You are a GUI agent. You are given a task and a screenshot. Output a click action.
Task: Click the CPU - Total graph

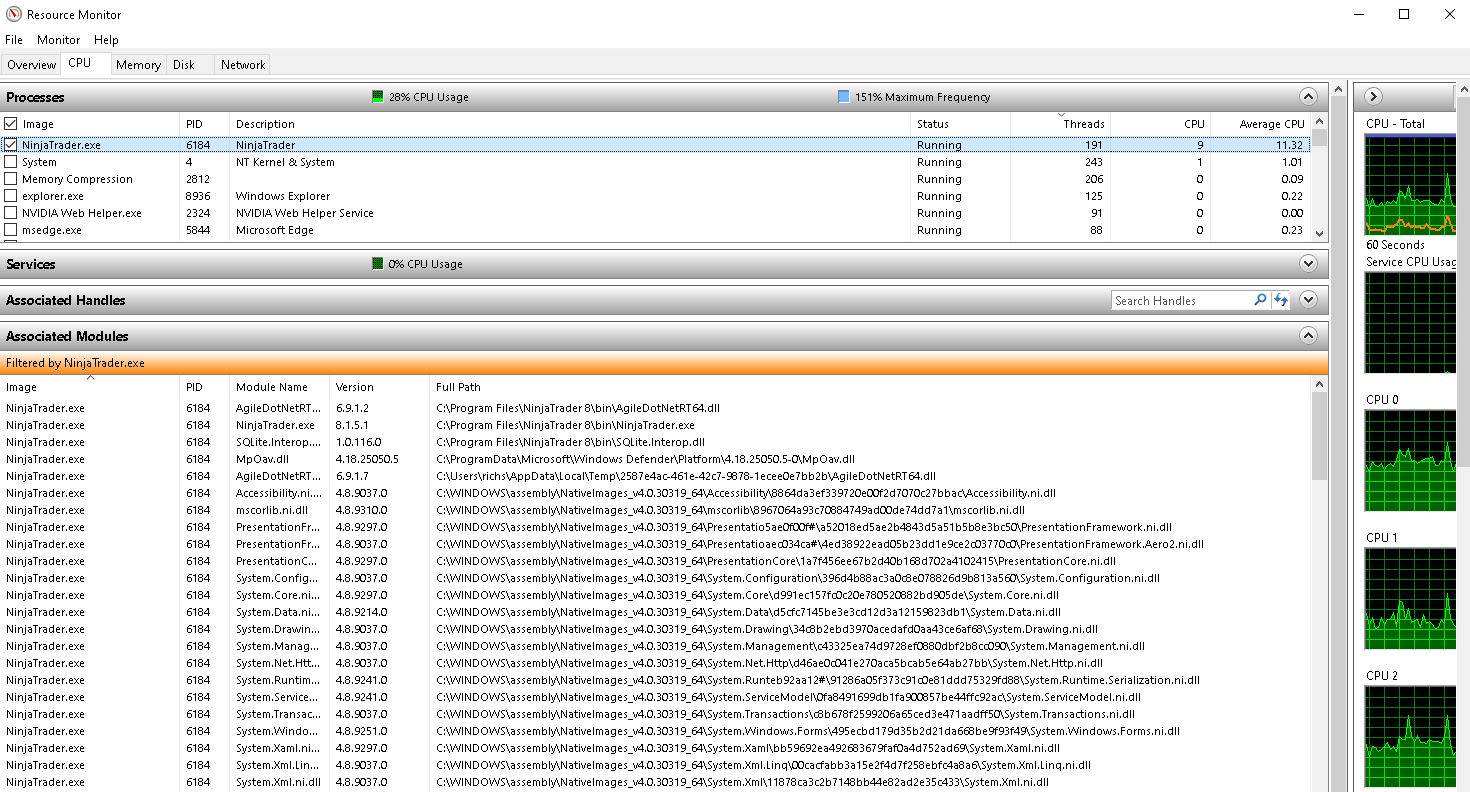click(1411, 185)
